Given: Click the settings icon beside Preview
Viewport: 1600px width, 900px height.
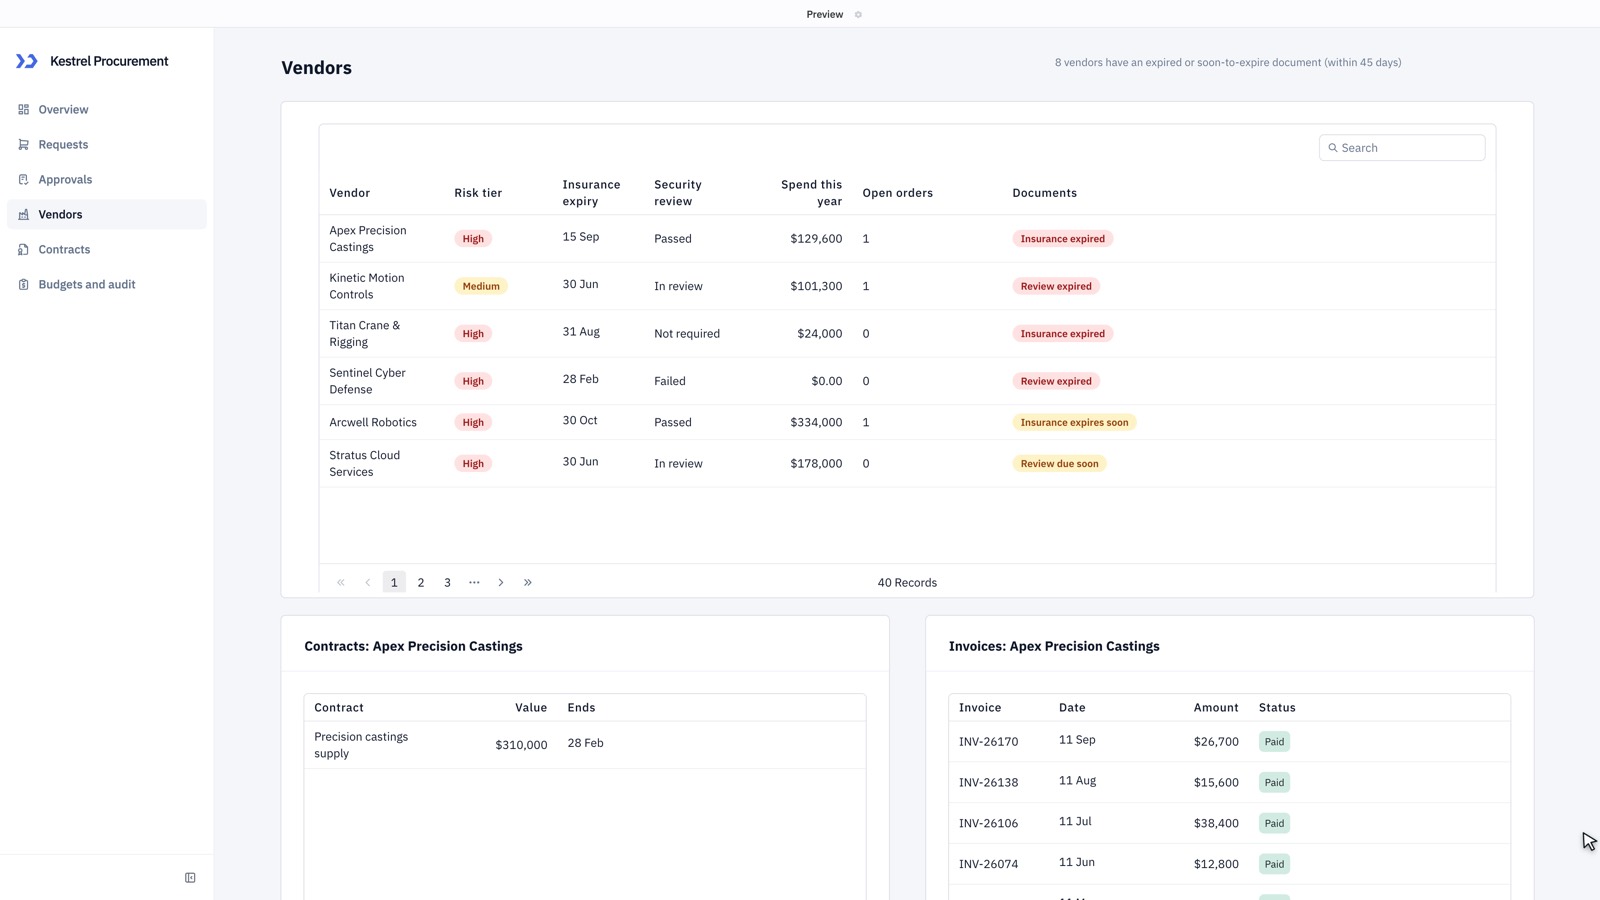Looking at the screenshot, I should tap(858, 14).
